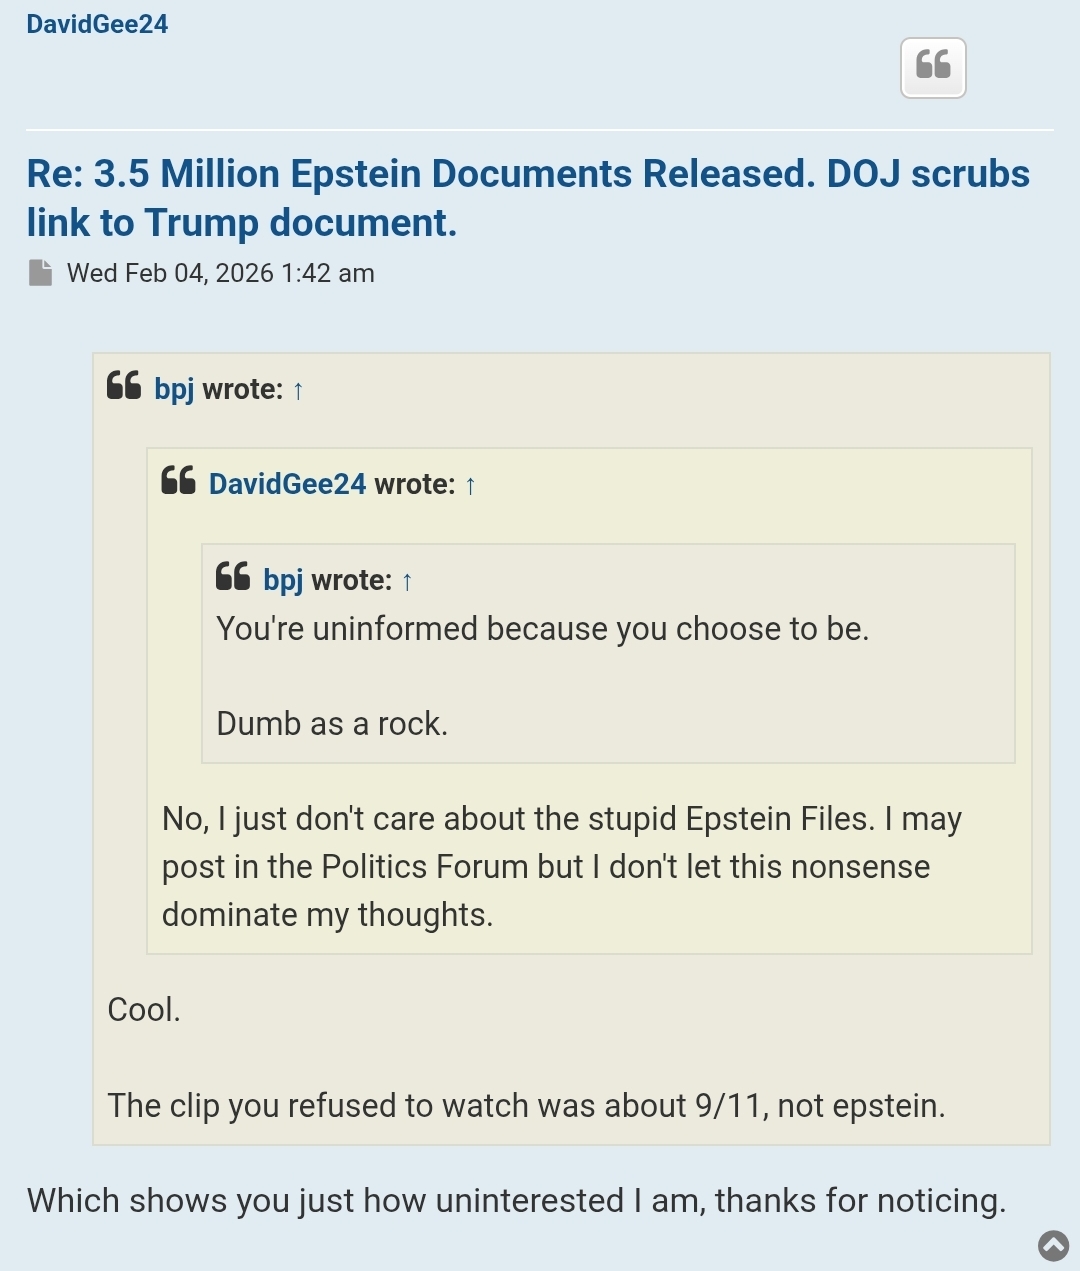Image resolution: width=1080 pixels, height=1271 pixels.
Task: Open DavidGee24's profile from the nested quote header
Action: (287, 485)
